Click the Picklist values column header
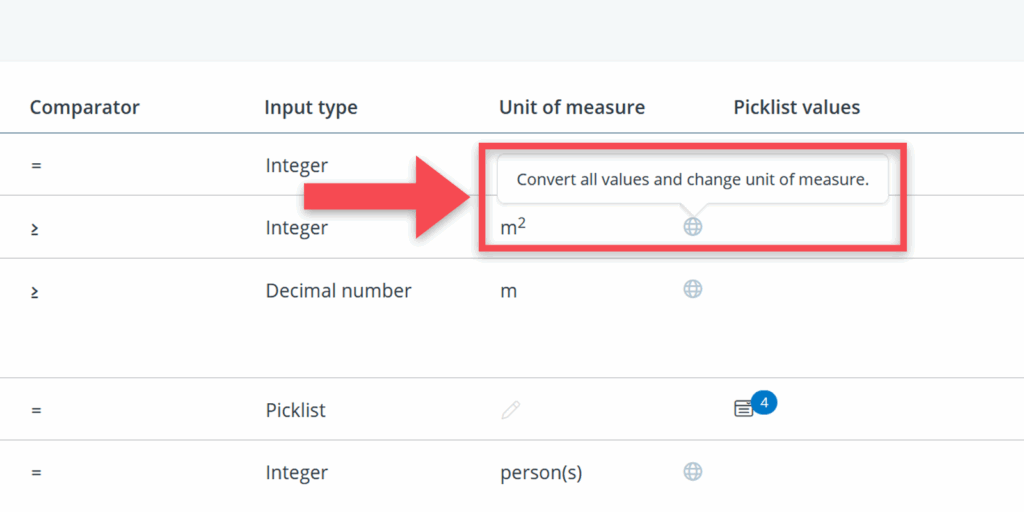The height and width of the screenshot is (512, 1024). 796,107
